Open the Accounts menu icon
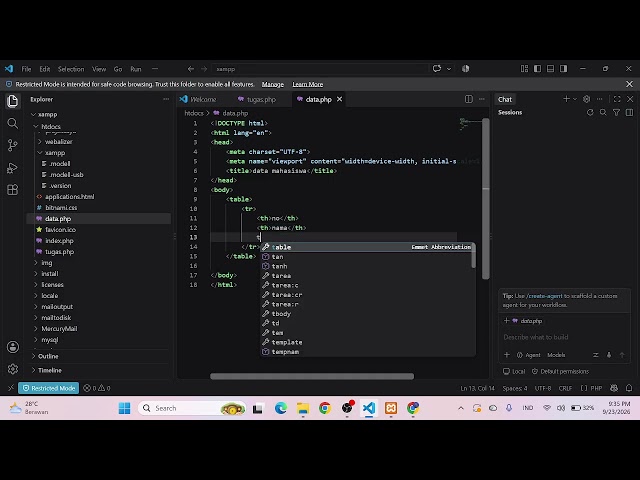640x480 pixels. [x=13, y=347]
